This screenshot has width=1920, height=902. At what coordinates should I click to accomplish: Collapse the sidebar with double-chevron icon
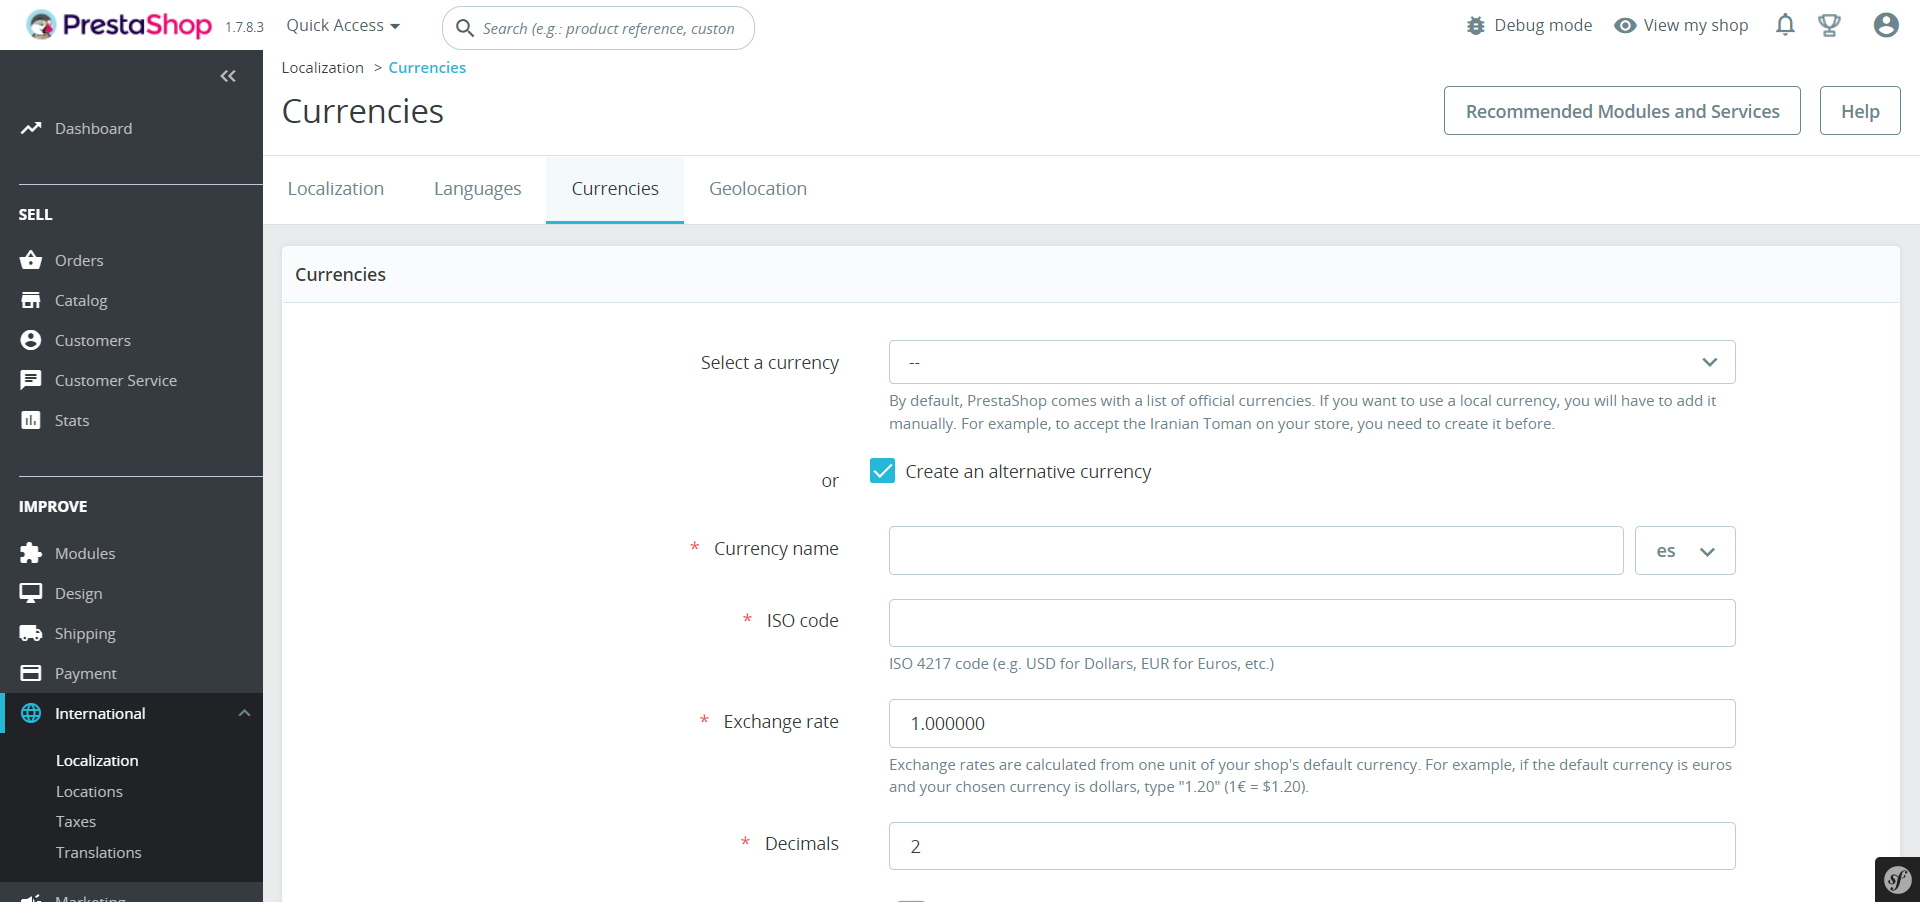(x=228, y=76)
